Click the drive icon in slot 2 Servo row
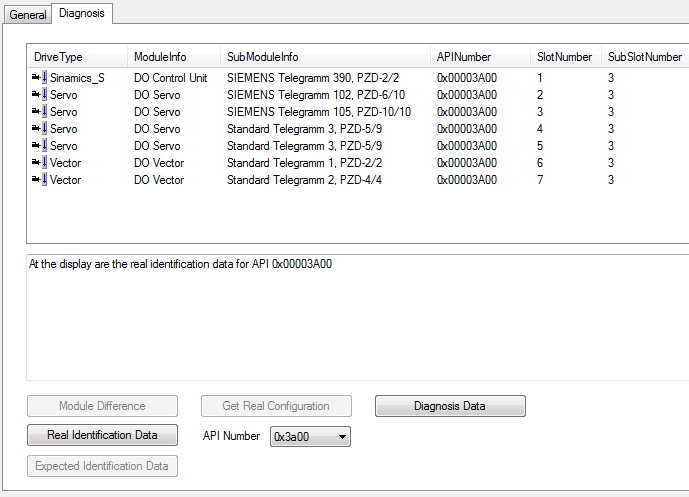This screenshot has height=497, width=689. pos(40,94)
